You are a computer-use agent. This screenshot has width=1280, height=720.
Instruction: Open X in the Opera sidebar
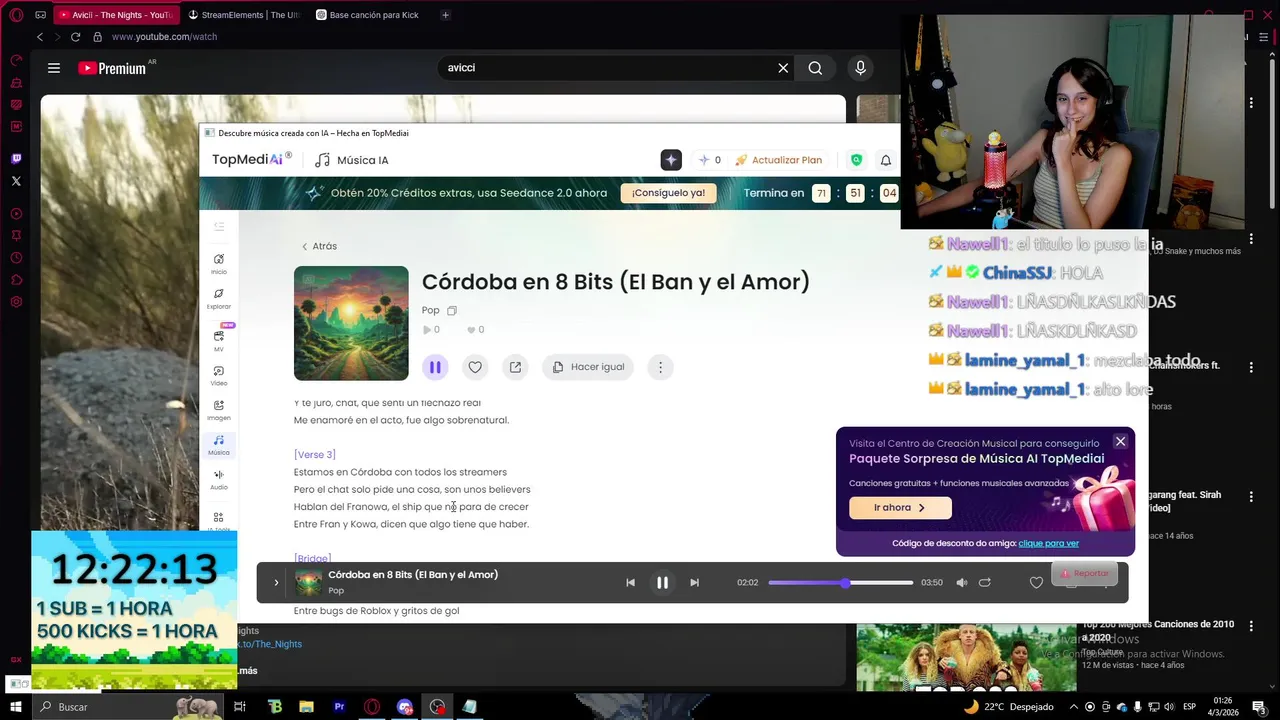tap(16, 181)
